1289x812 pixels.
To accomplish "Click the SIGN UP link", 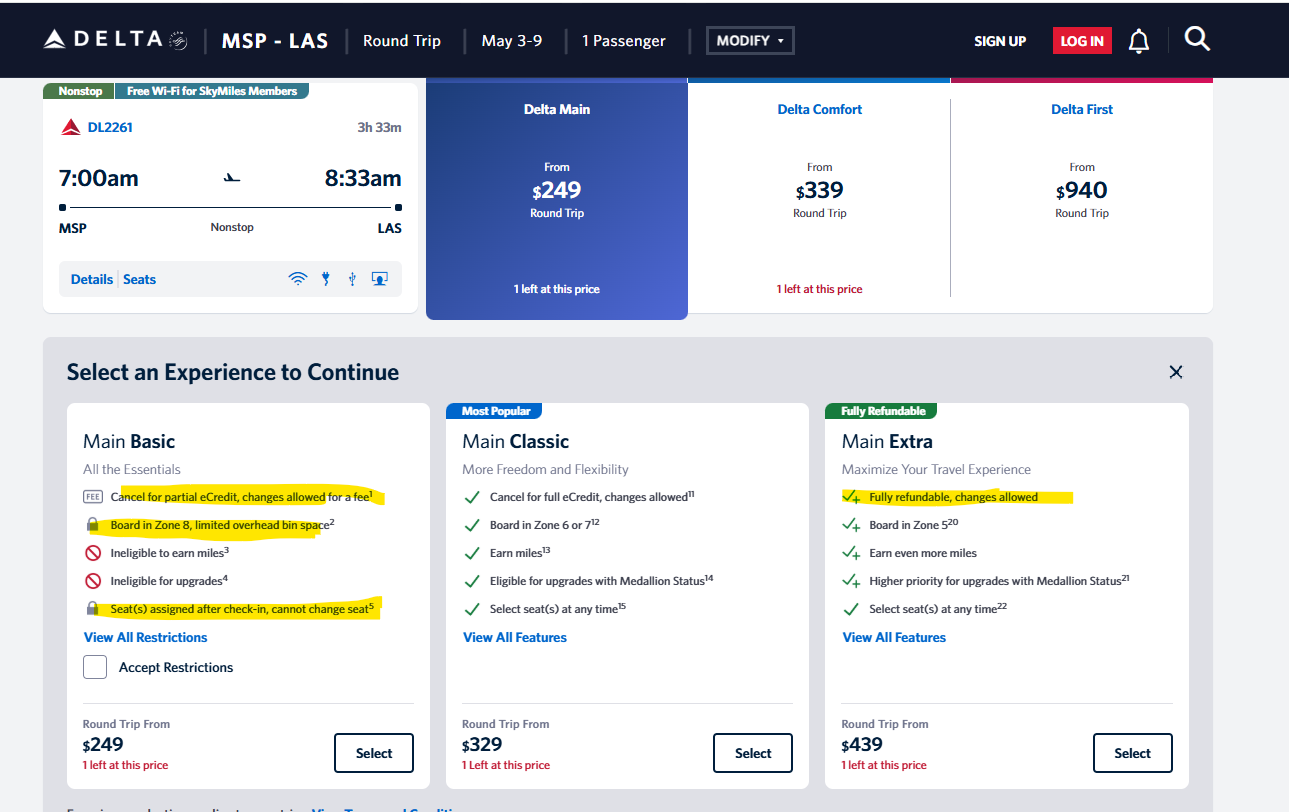I will (x=1000, y=41).
